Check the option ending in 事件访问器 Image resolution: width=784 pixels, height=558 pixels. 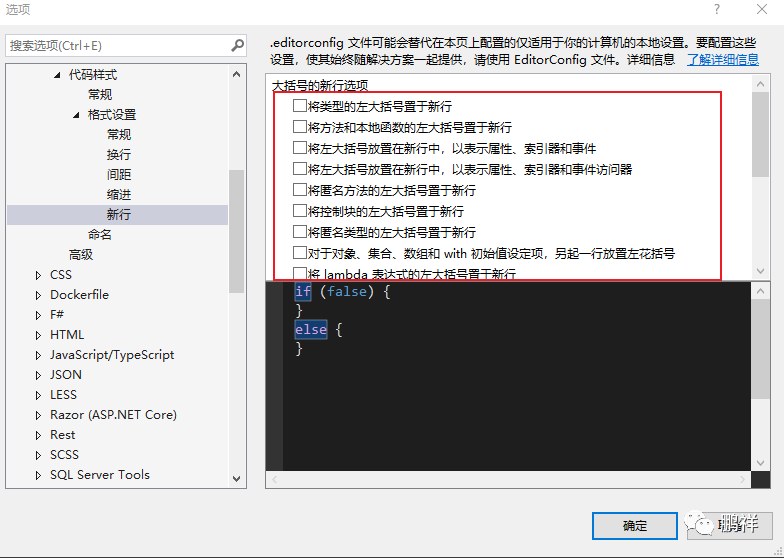(300, 168)
